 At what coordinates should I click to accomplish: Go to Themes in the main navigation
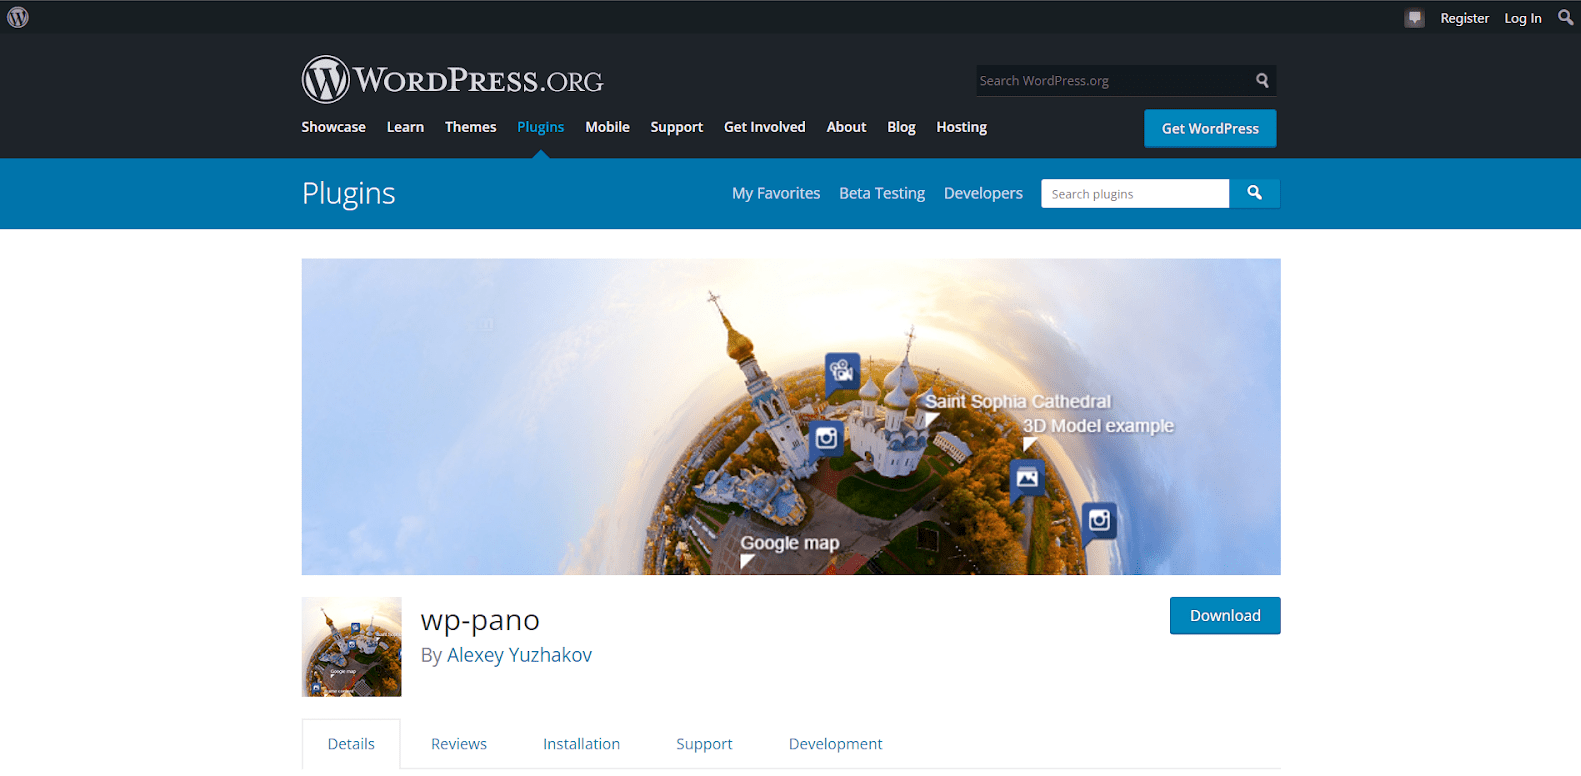click(471, 127)
